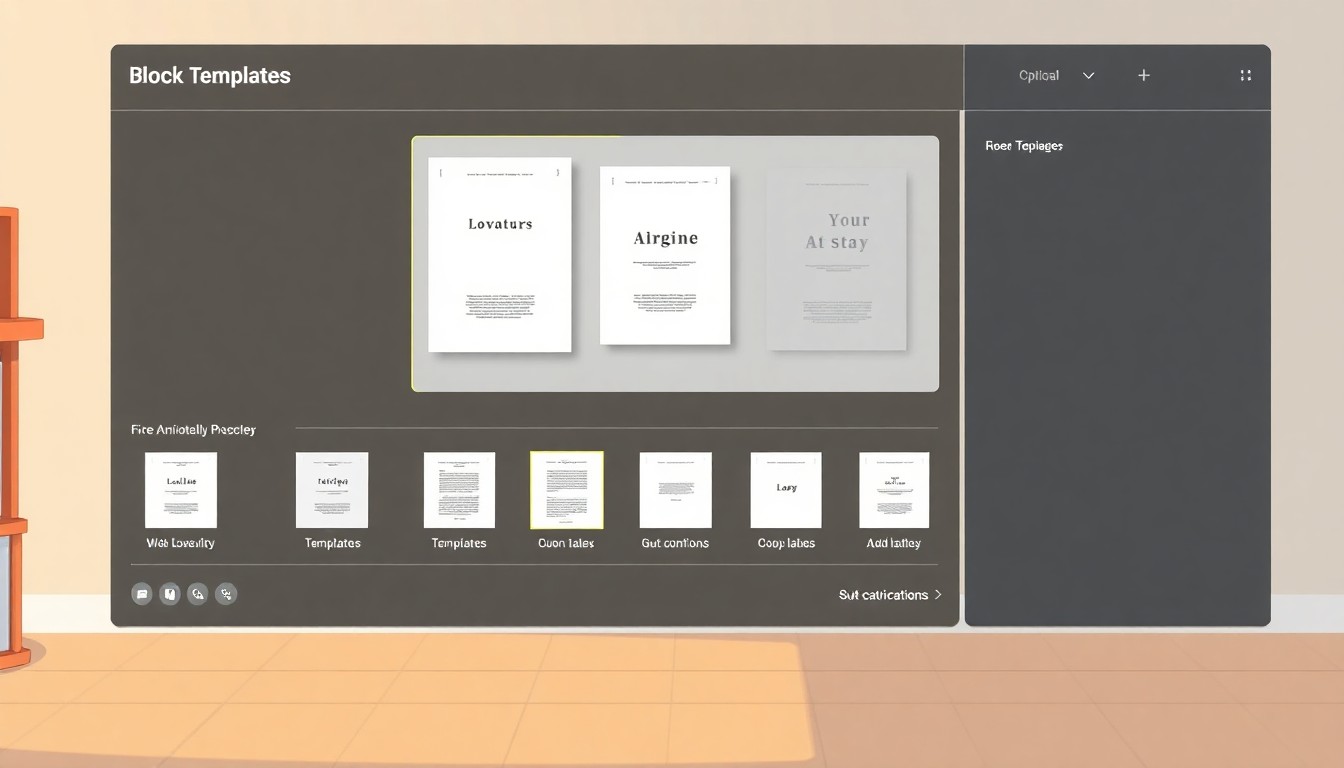Select the Coop labes thumbnail
The height and width of the screenshot is (768, 1344).
786,490
